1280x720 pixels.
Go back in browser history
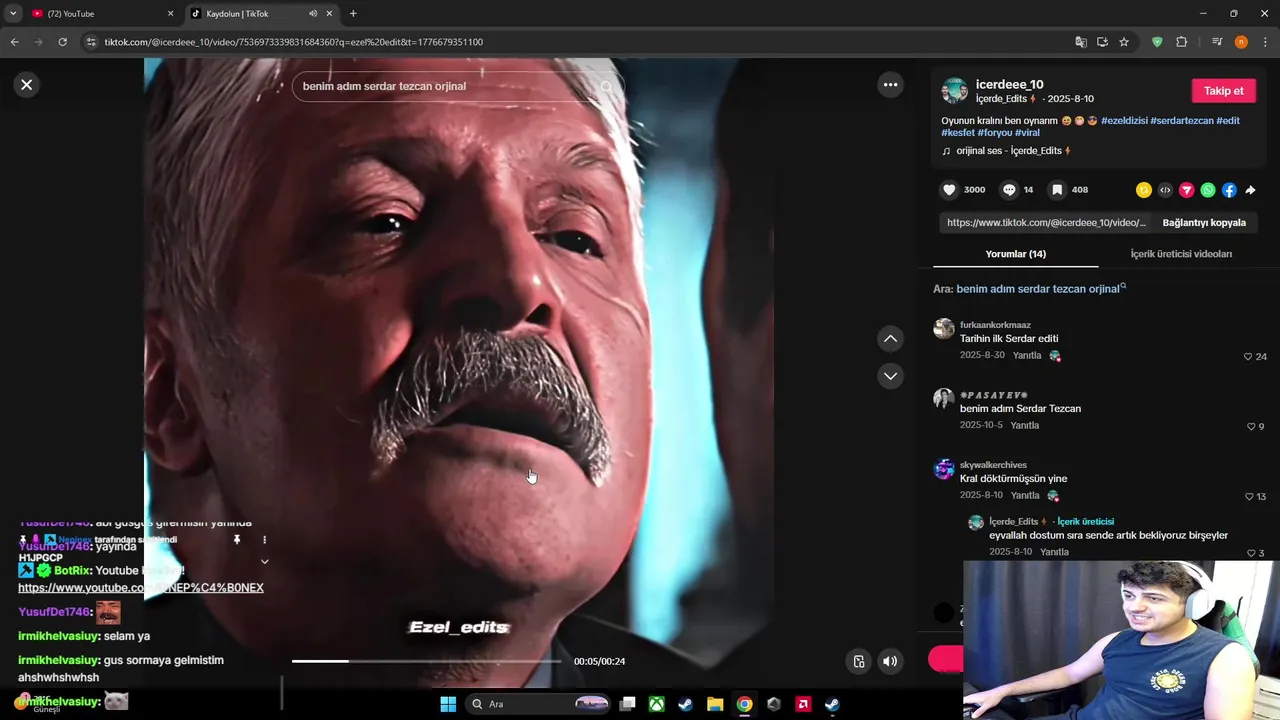tap(14, 42)
